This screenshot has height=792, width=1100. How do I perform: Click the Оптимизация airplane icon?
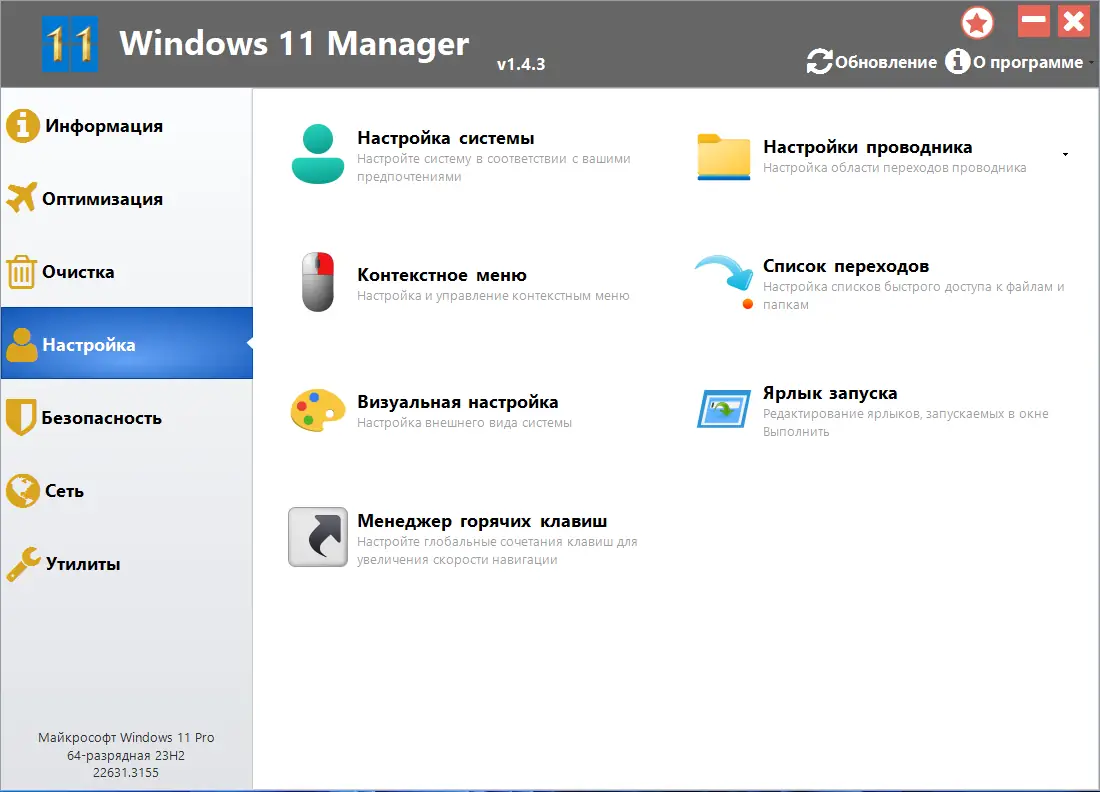tap(22, 199)
